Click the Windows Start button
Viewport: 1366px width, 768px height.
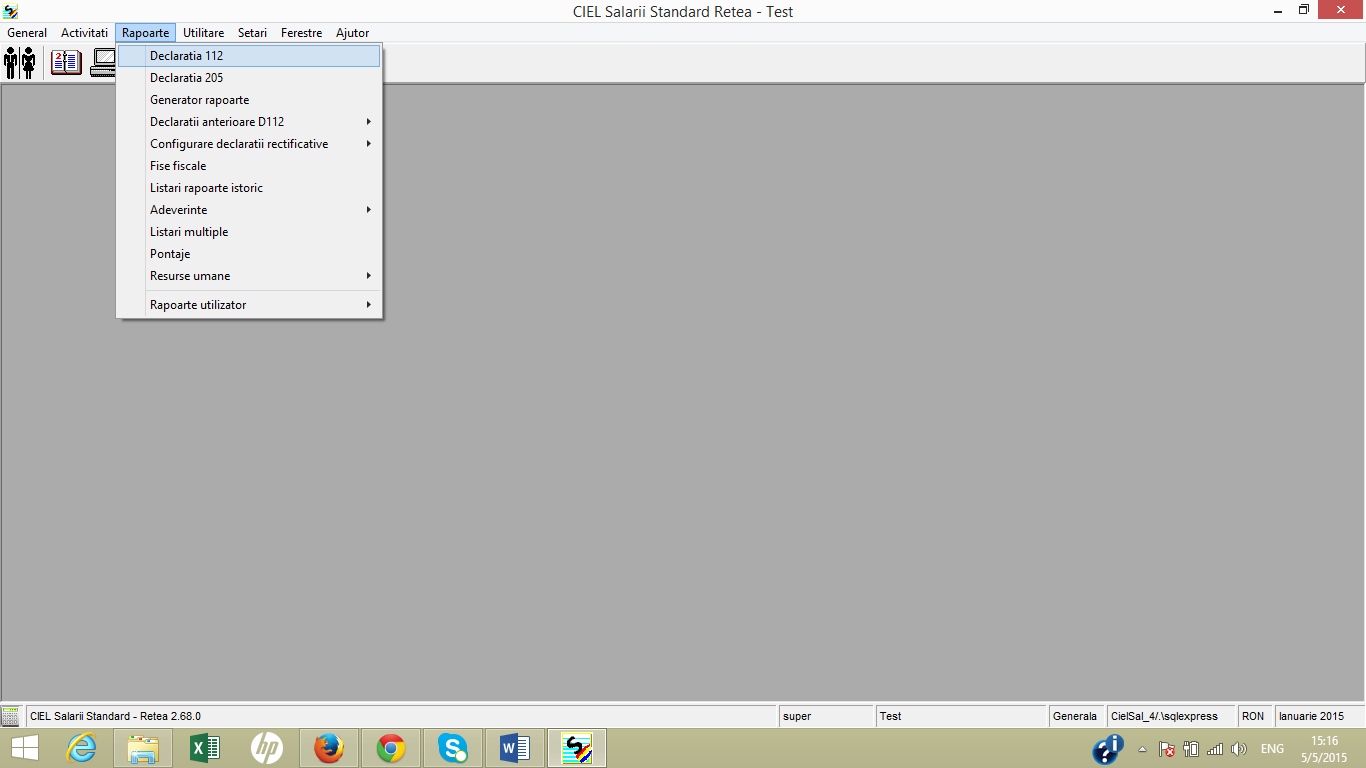pyautogui.click(x=25, y=748)
